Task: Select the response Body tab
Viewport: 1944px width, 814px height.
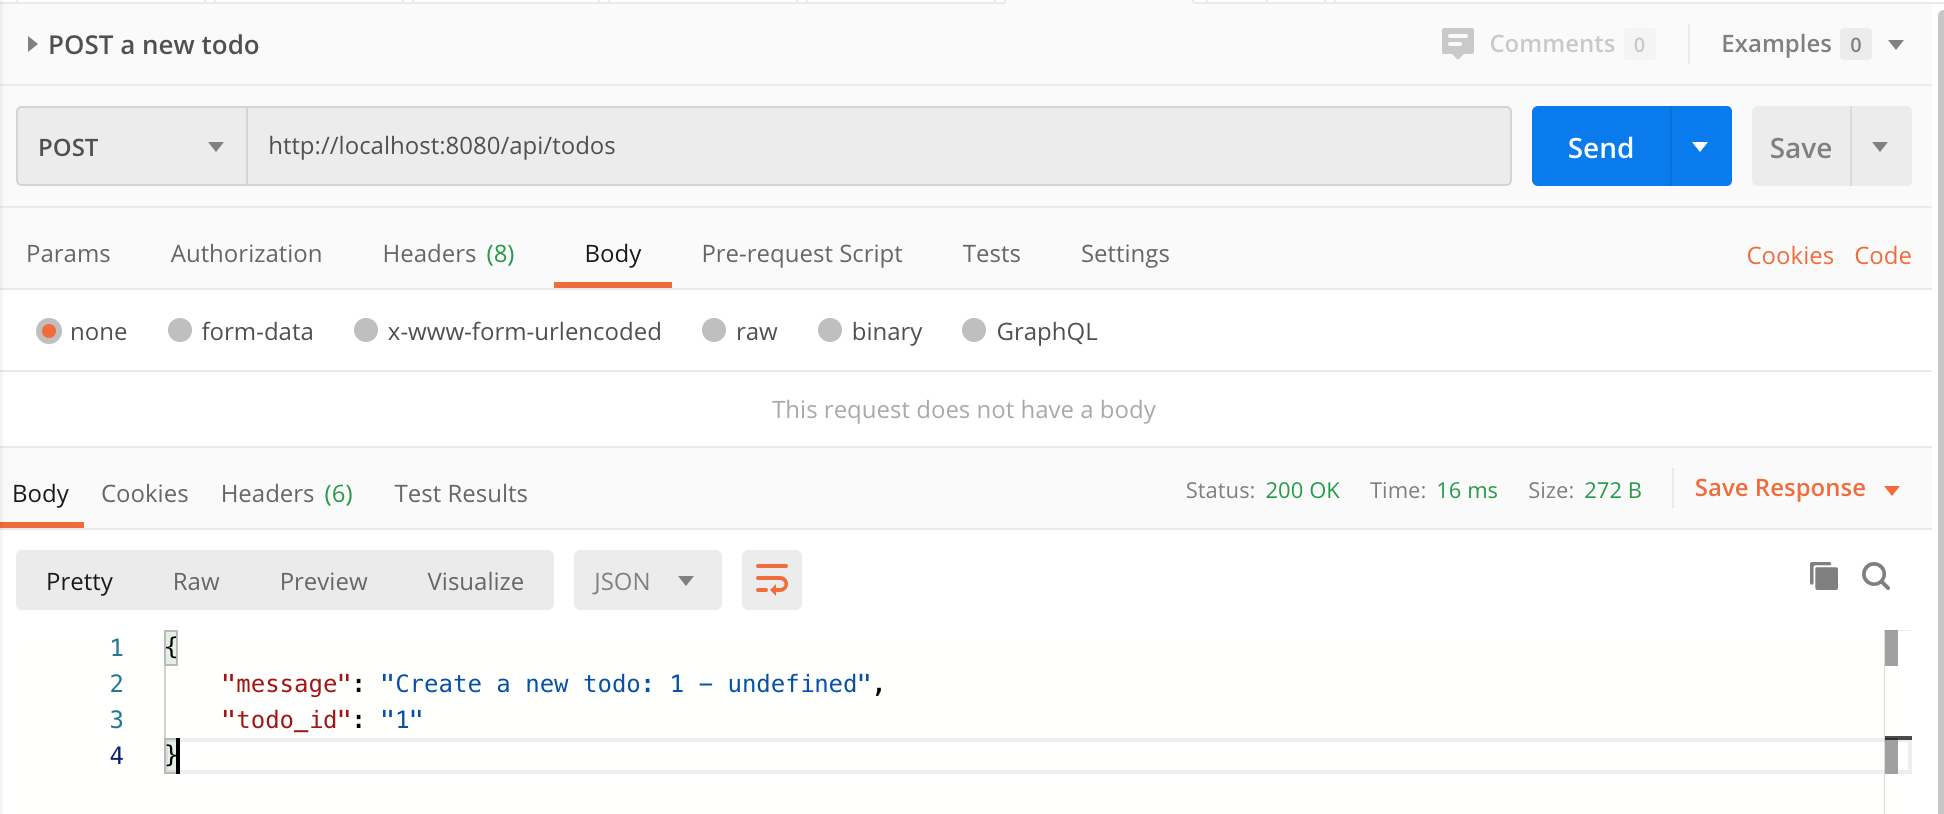Action: coord(41,494)
